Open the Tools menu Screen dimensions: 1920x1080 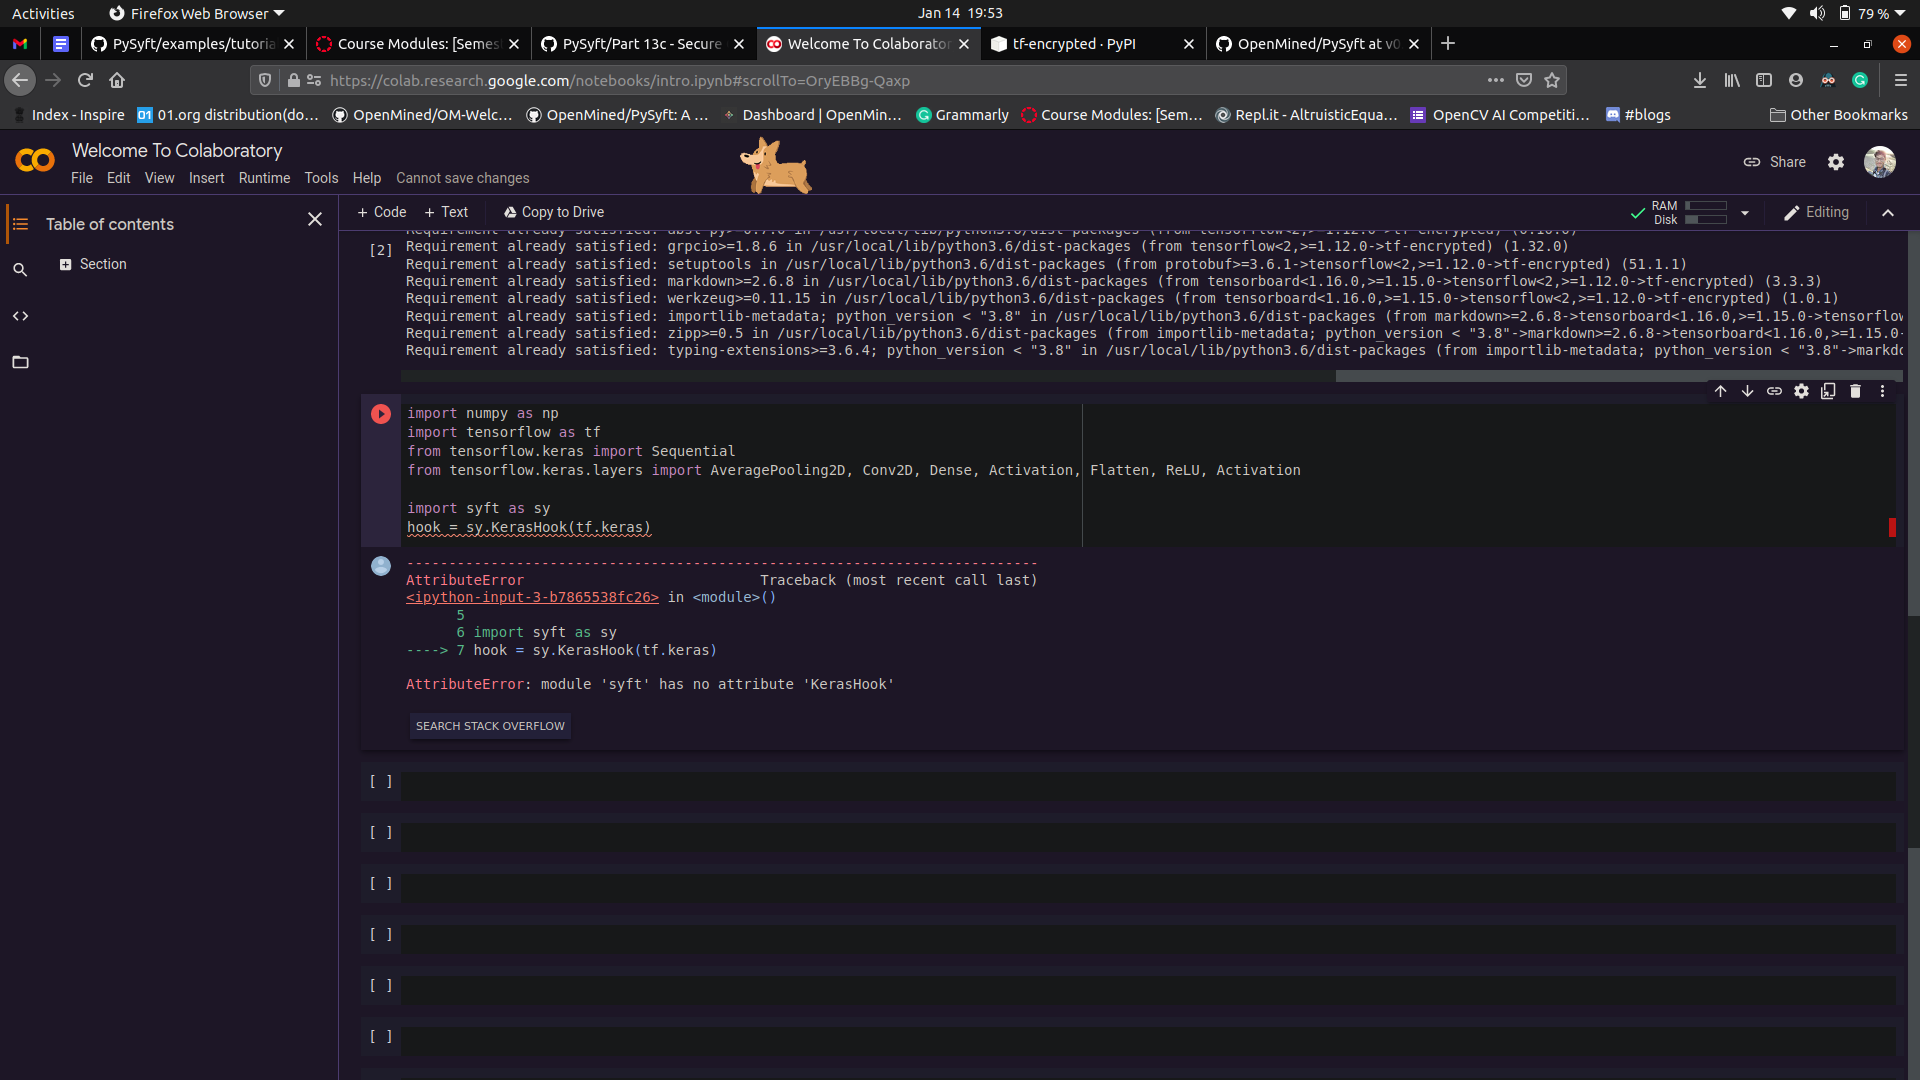(321, 178)
